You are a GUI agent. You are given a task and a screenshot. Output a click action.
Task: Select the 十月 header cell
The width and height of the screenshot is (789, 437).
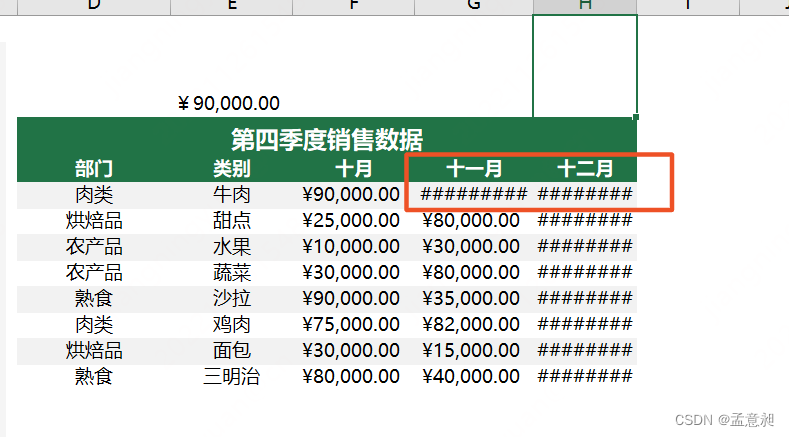point(354,169)
